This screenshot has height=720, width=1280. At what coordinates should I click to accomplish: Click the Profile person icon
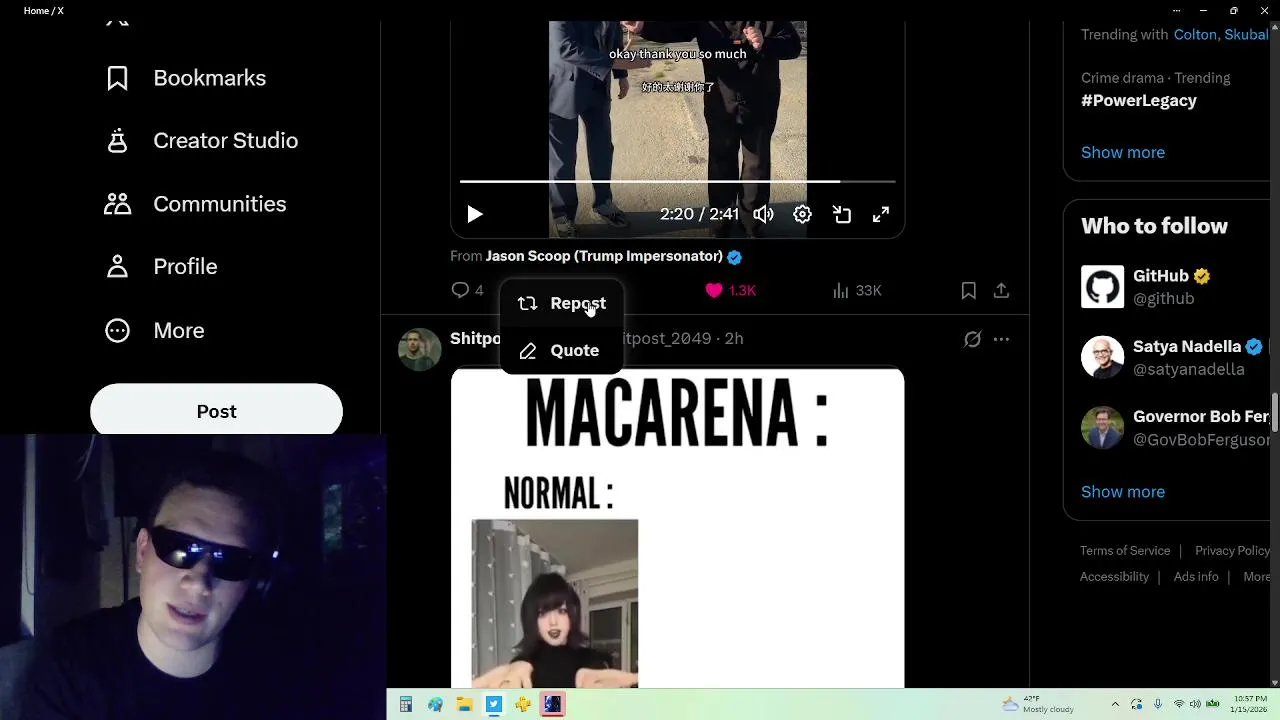[118, 267]
